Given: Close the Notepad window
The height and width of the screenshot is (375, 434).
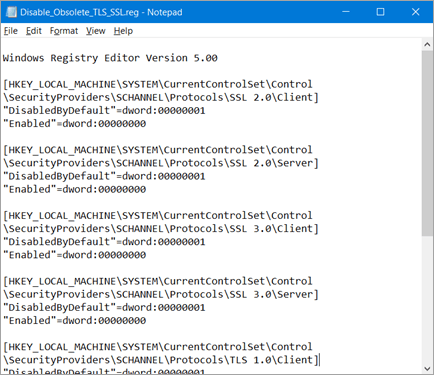Looking at the screenshot, I should (415, 12).
